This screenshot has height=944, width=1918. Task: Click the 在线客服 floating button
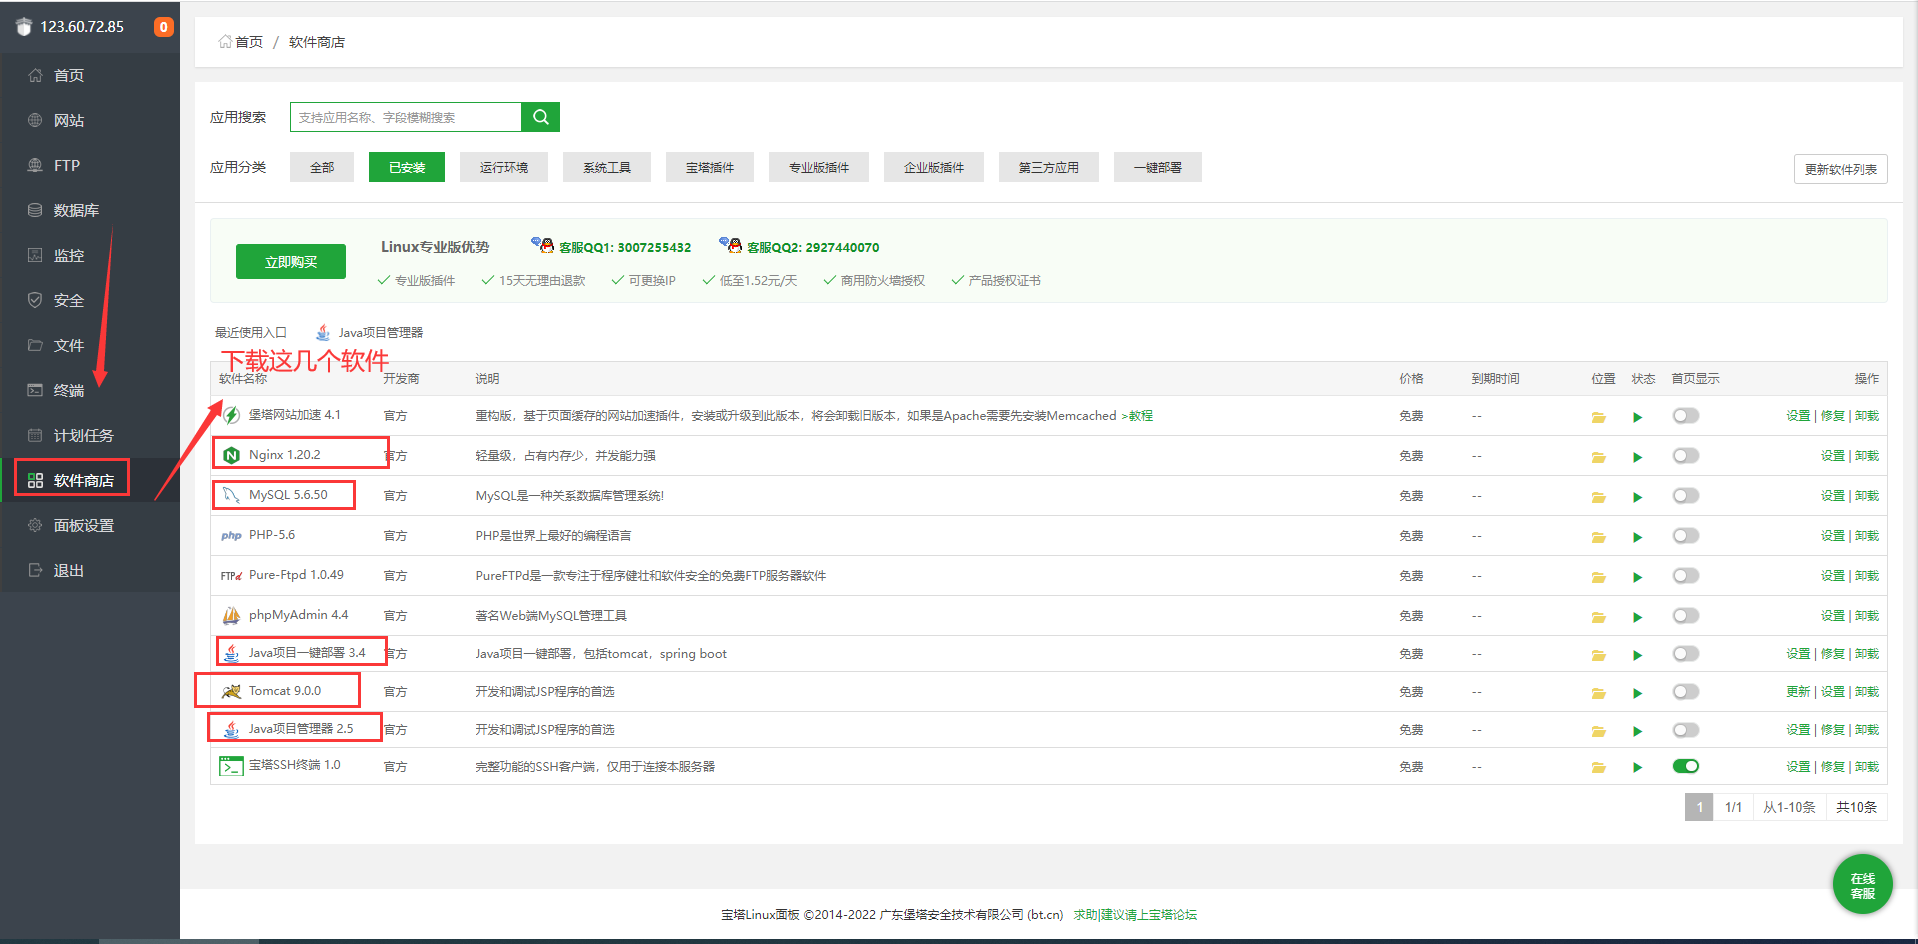(x=1863, y=884)
